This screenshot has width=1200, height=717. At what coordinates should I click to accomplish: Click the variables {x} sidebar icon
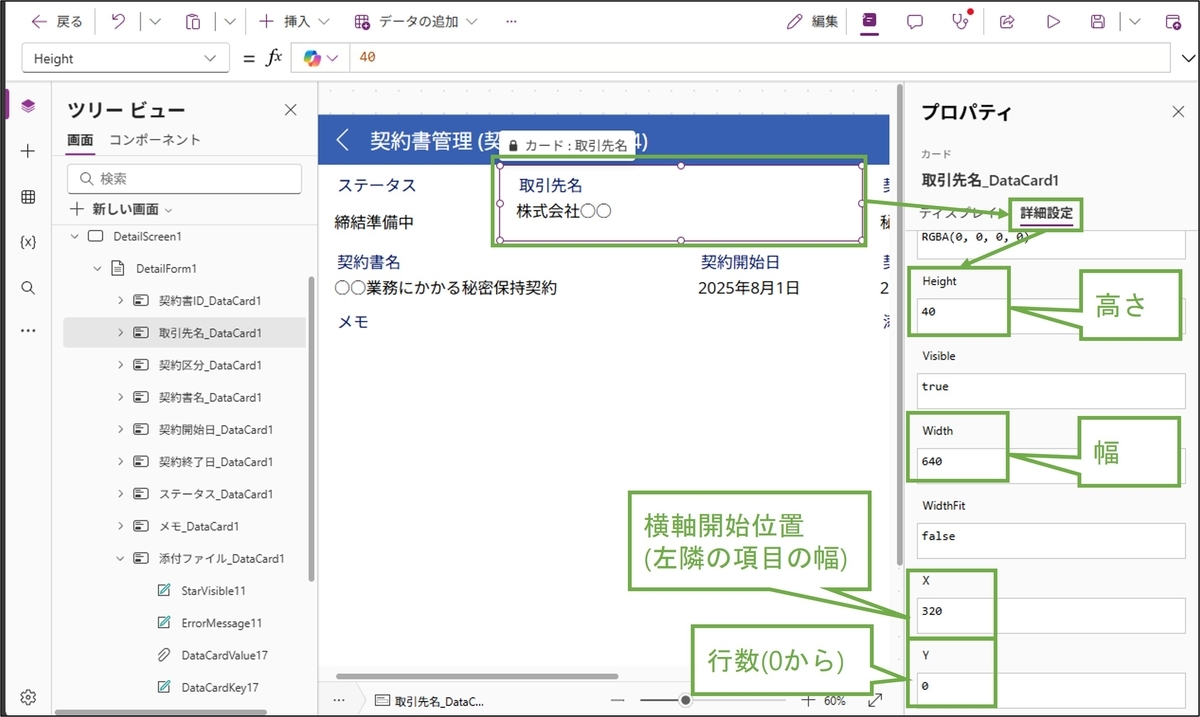[x=28, y=242]
